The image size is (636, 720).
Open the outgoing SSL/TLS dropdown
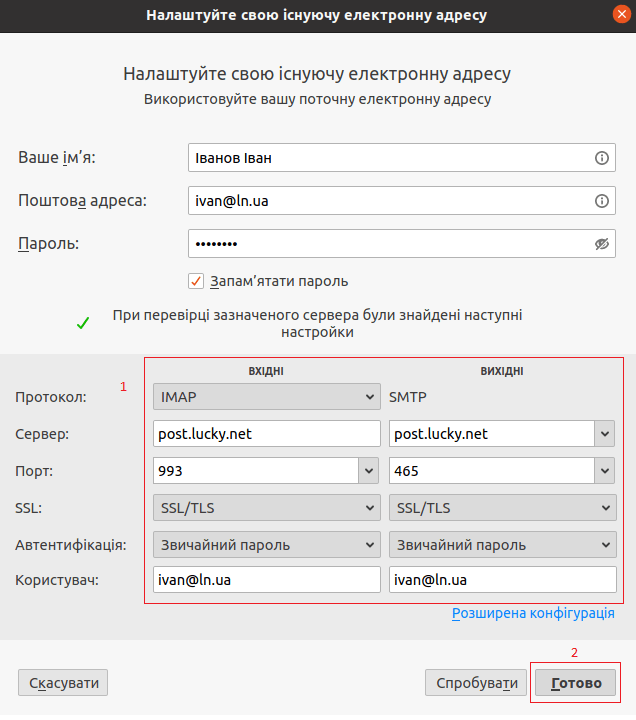(502, 508)
